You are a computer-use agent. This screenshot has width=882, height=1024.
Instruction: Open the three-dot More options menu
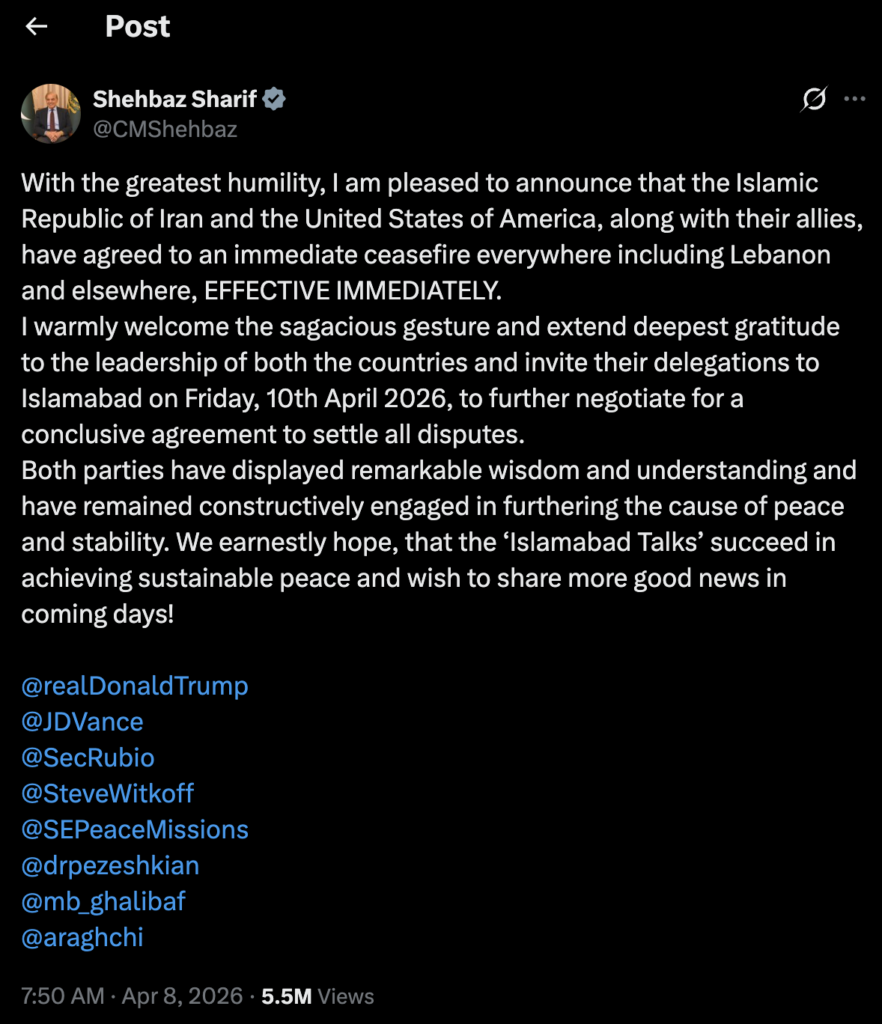coord(854,99)
